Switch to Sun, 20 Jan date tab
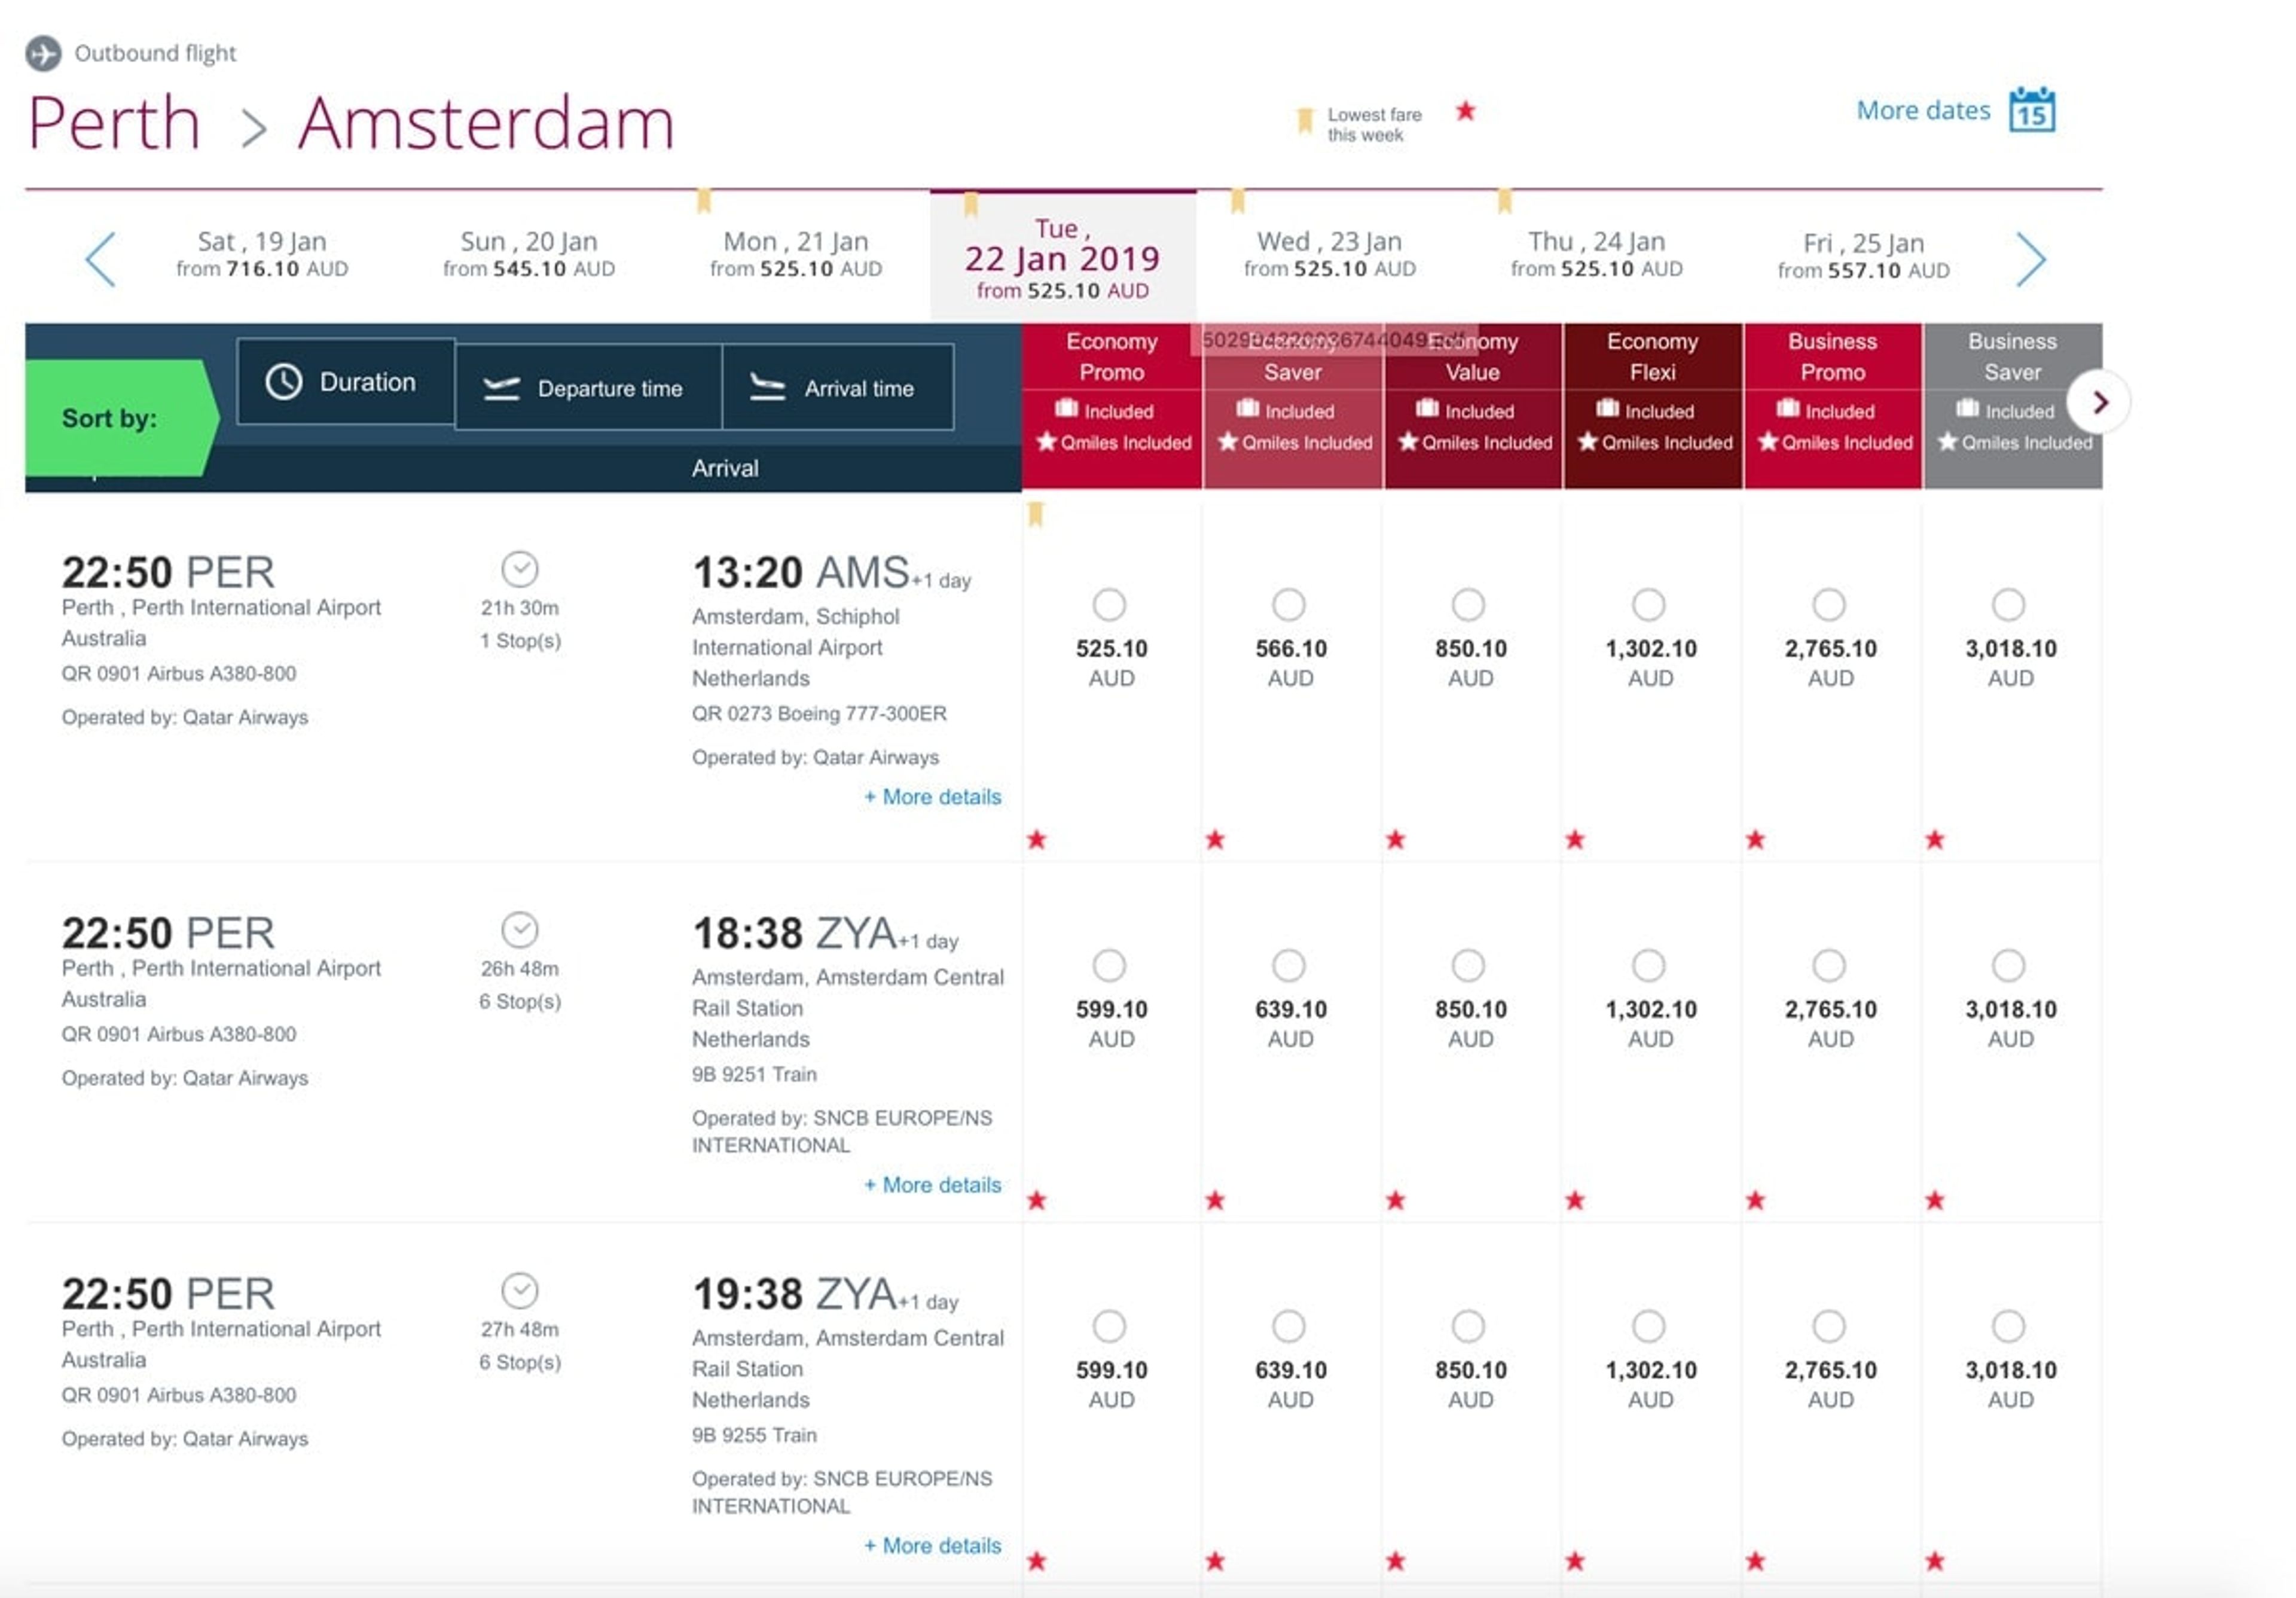Screen dimensions: 2296x1598 pos(528,254)
